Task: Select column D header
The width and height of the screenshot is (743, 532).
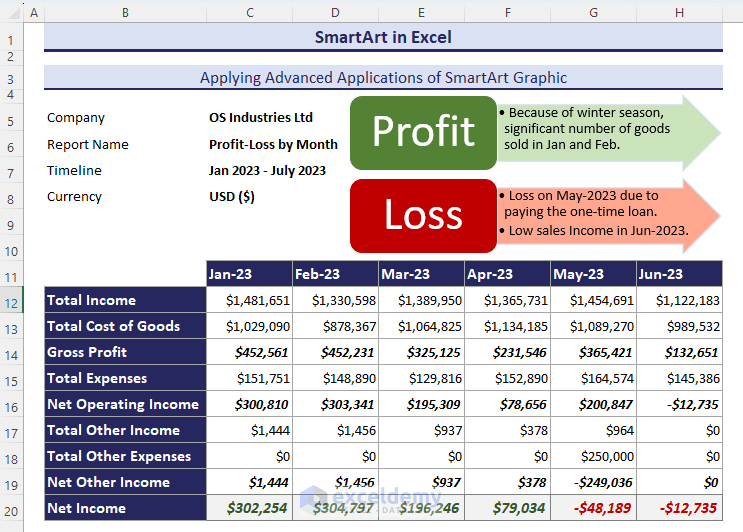Action: tap(335, 13)
